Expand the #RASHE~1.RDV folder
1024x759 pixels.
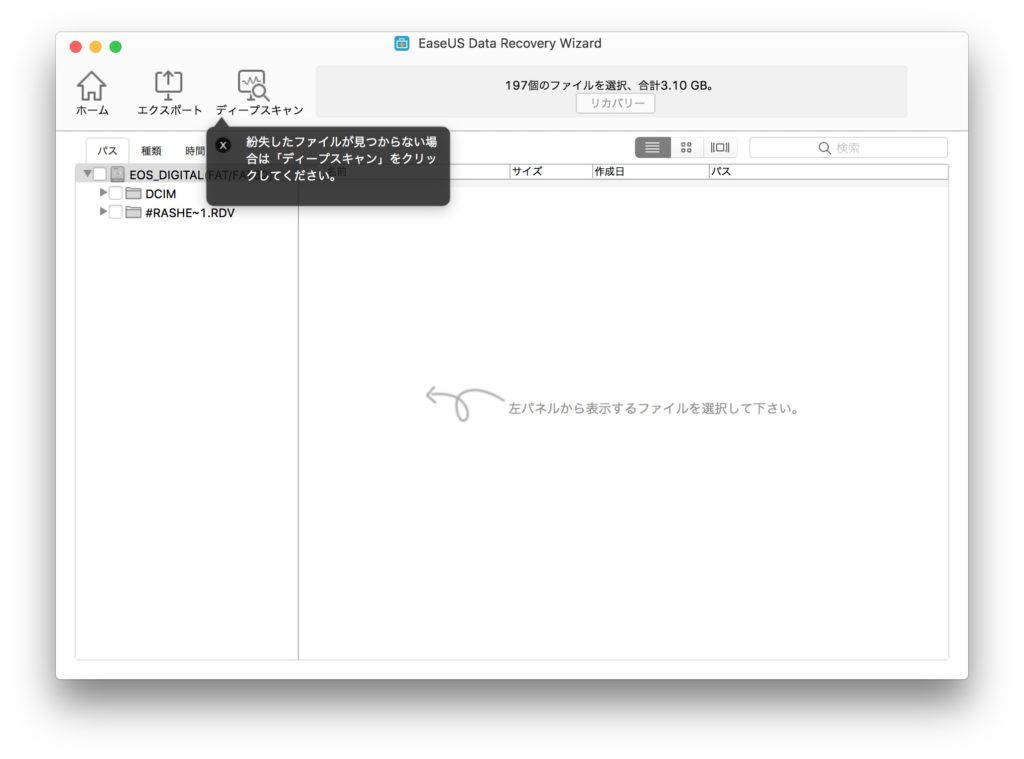103,212
